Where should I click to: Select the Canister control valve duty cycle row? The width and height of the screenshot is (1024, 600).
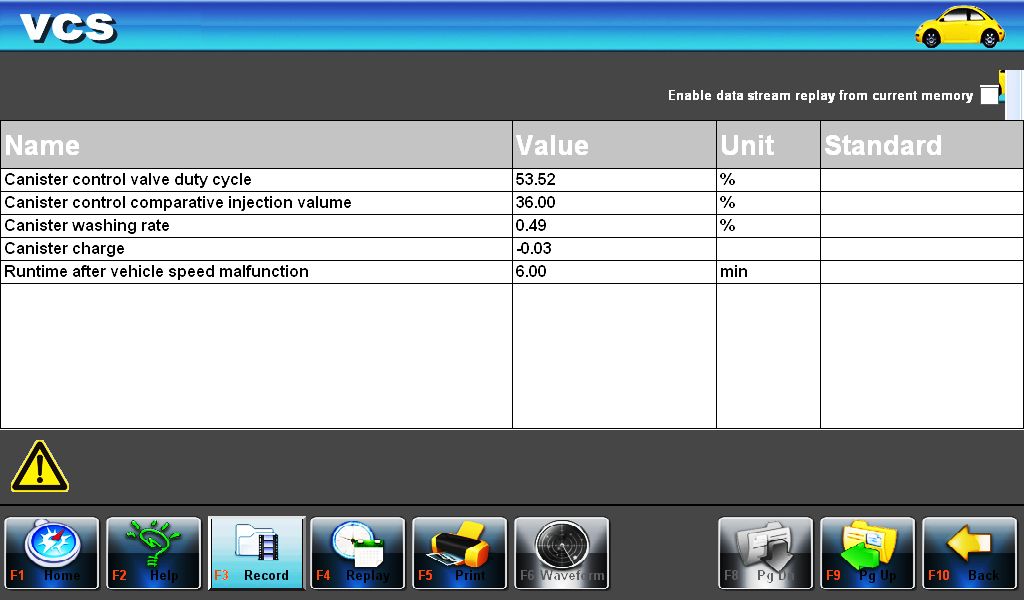(512, 180)
